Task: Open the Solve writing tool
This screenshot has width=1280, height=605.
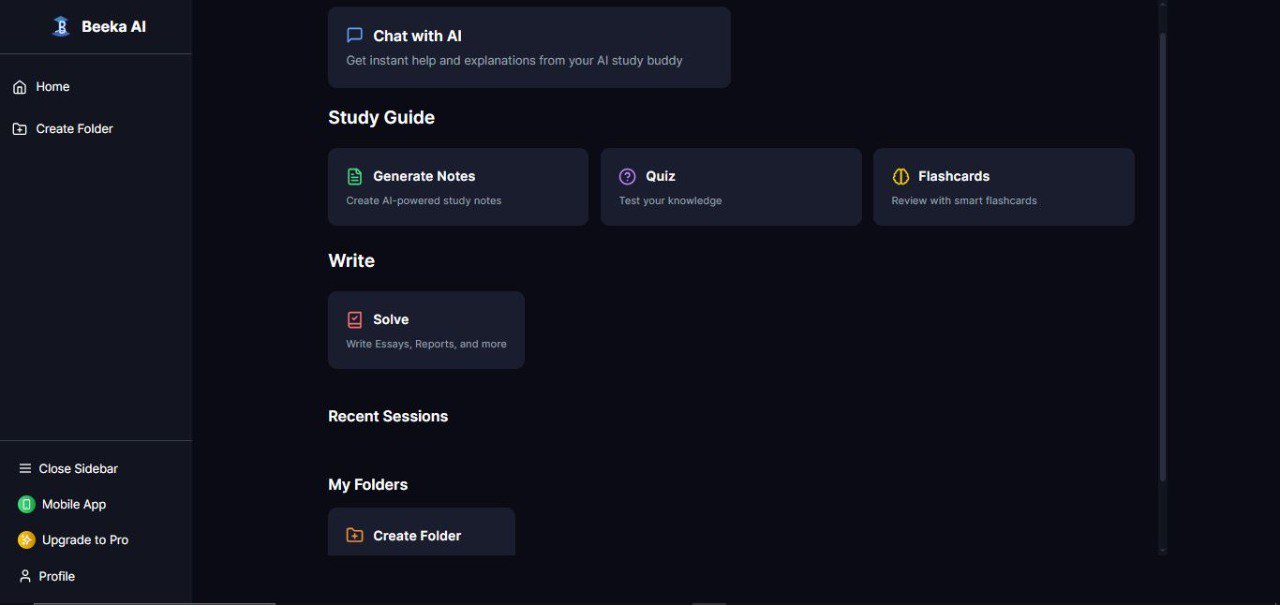Action: coord(426,330)
